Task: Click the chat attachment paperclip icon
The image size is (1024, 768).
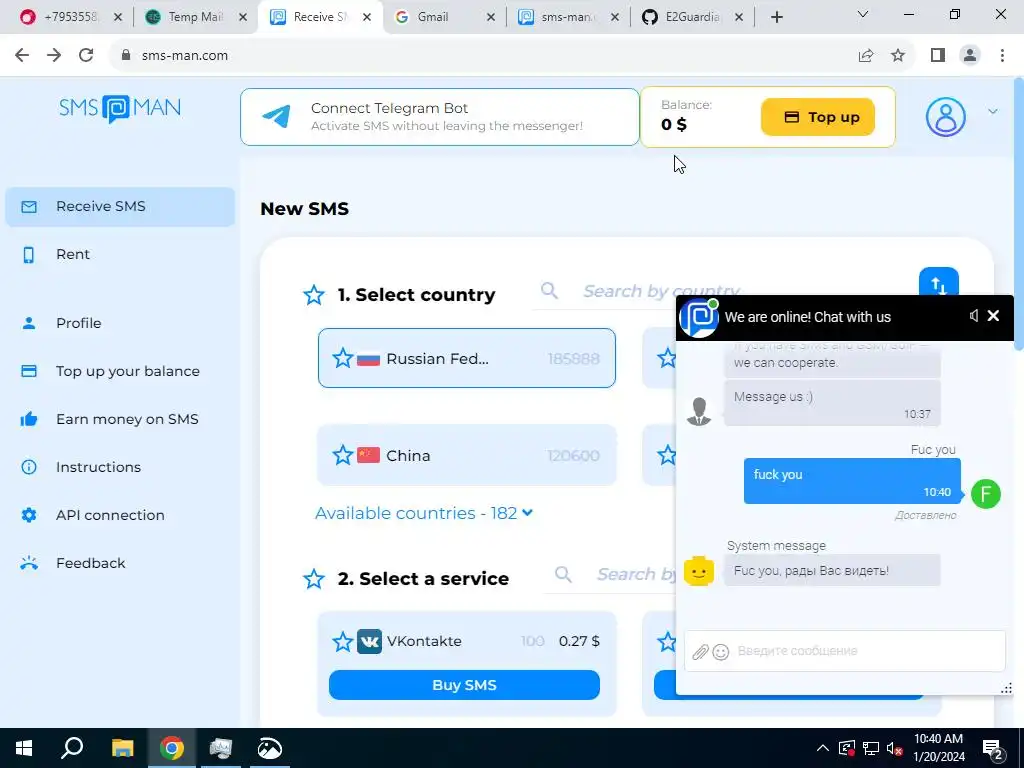Action: 700,651
